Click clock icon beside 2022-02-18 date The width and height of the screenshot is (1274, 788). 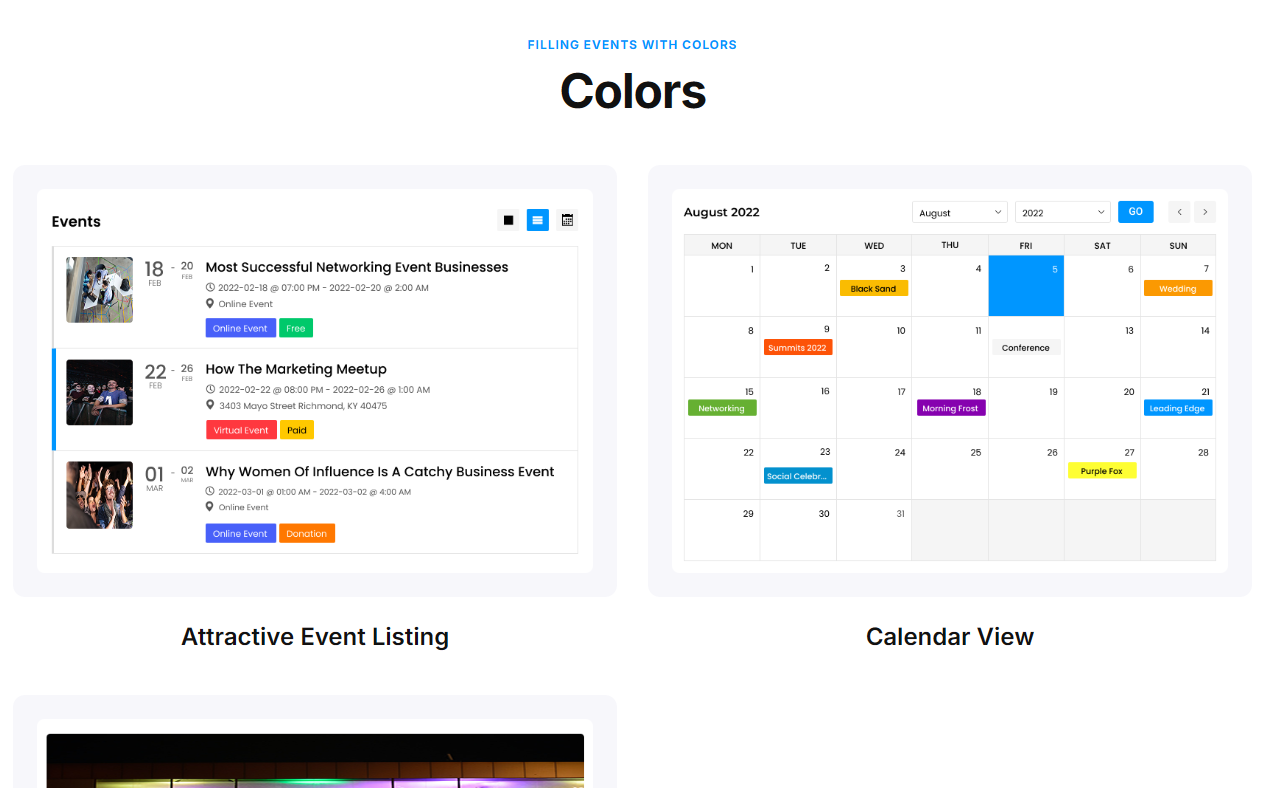tap(210, 287)
